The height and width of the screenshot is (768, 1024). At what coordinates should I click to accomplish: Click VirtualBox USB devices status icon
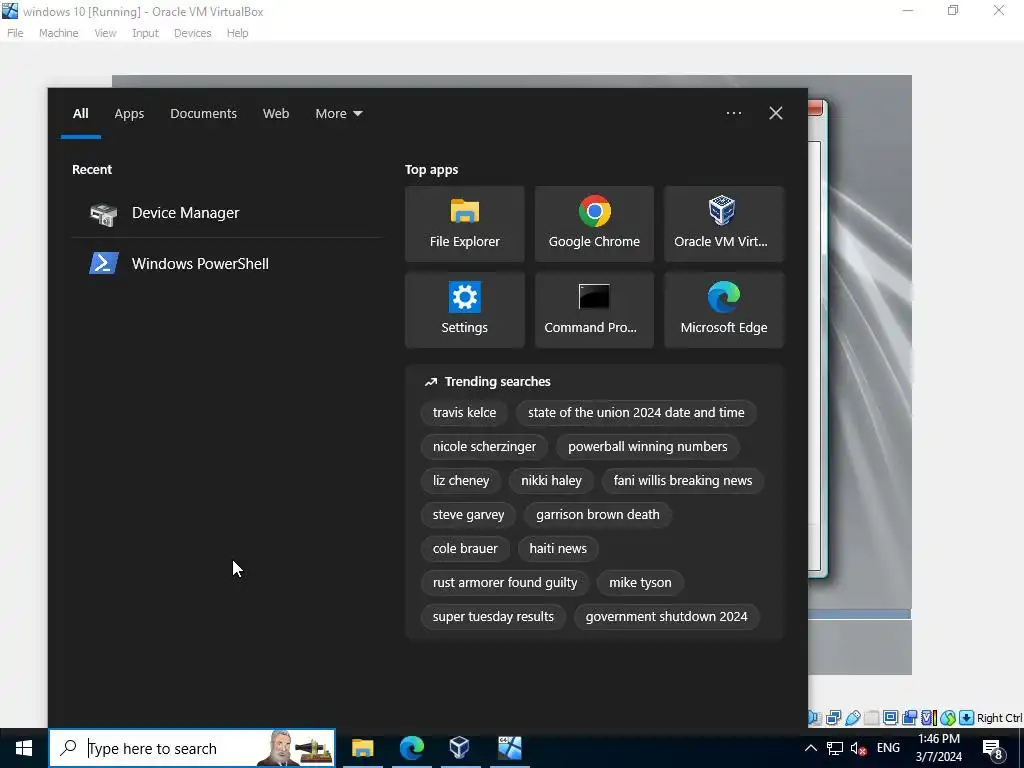[x=853, y=718]
